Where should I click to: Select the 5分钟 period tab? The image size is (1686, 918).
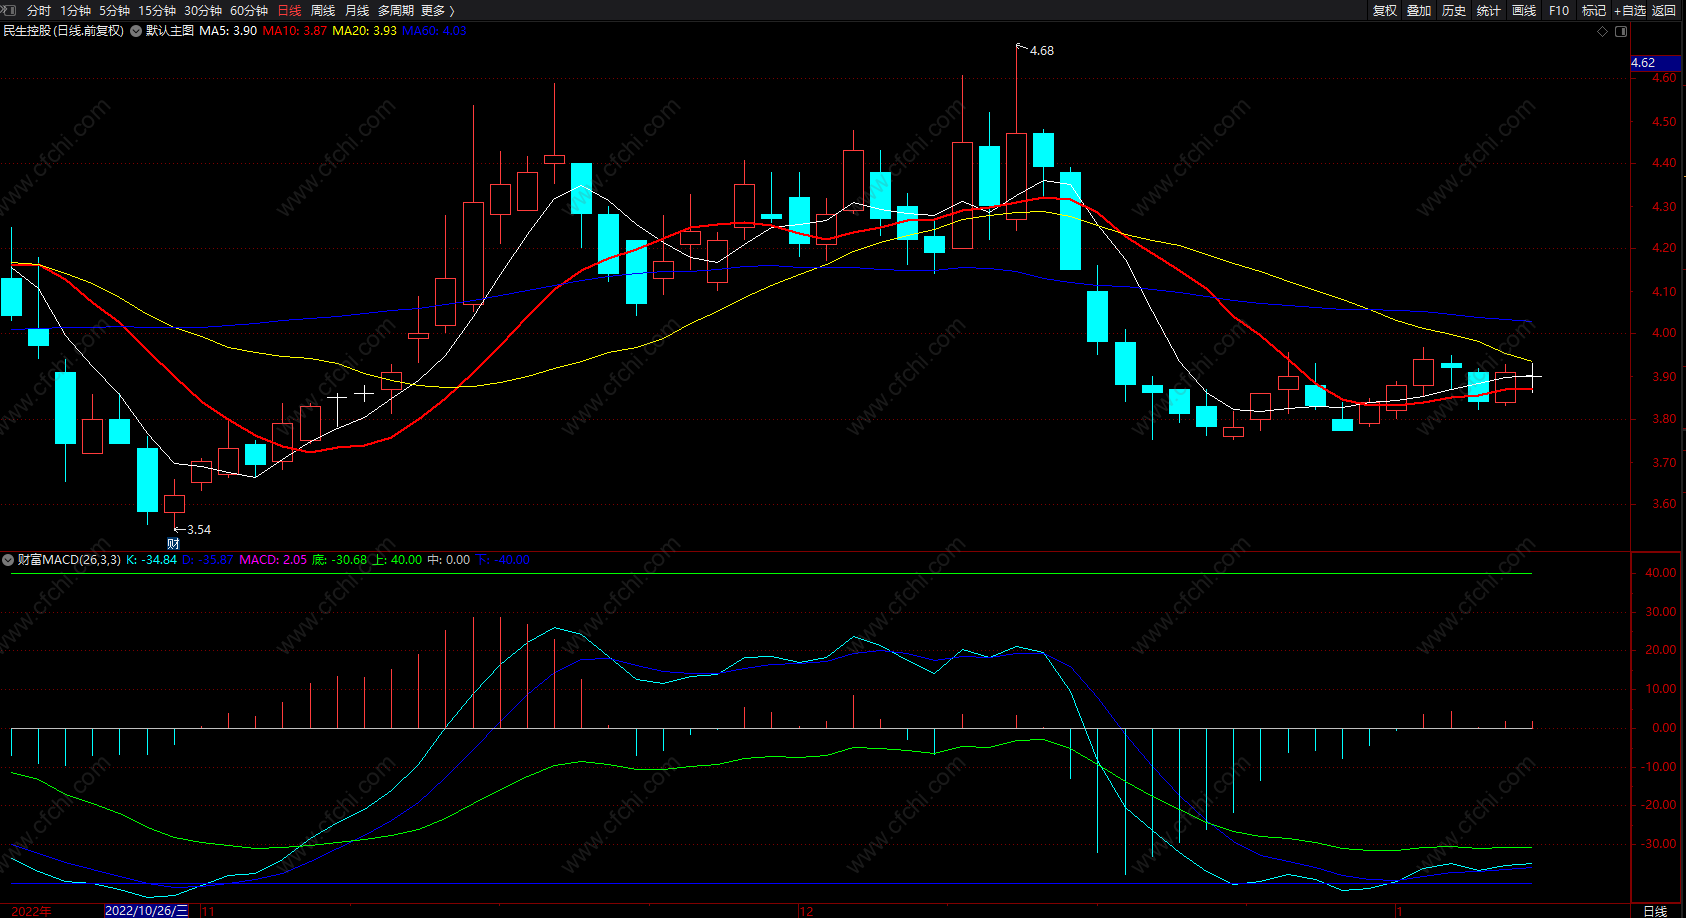point(114,11)
